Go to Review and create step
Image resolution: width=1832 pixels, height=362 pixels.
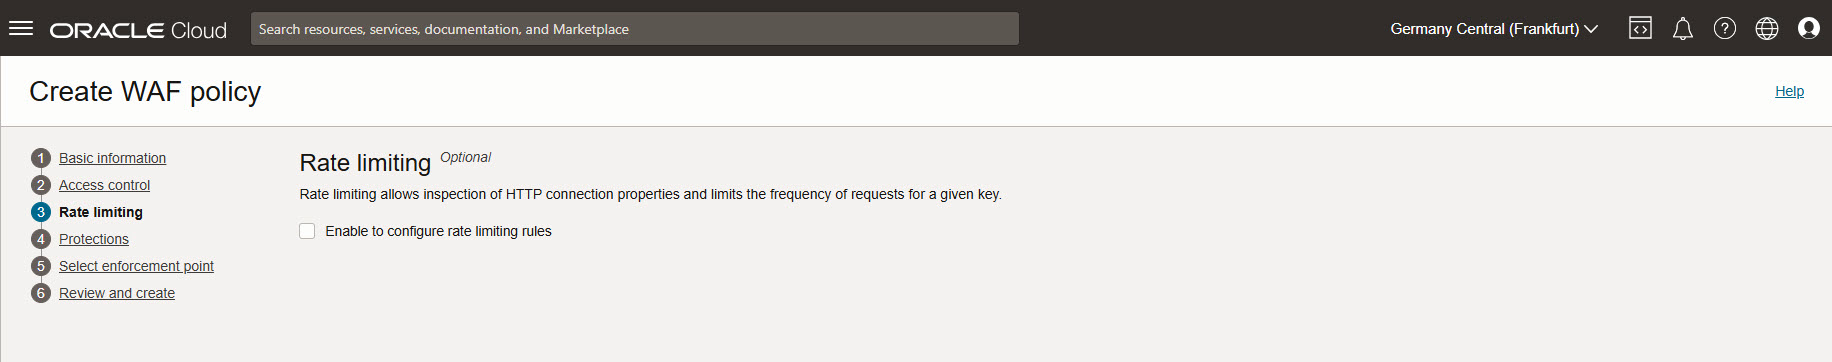pyautogui.click(x=117, y=293)
